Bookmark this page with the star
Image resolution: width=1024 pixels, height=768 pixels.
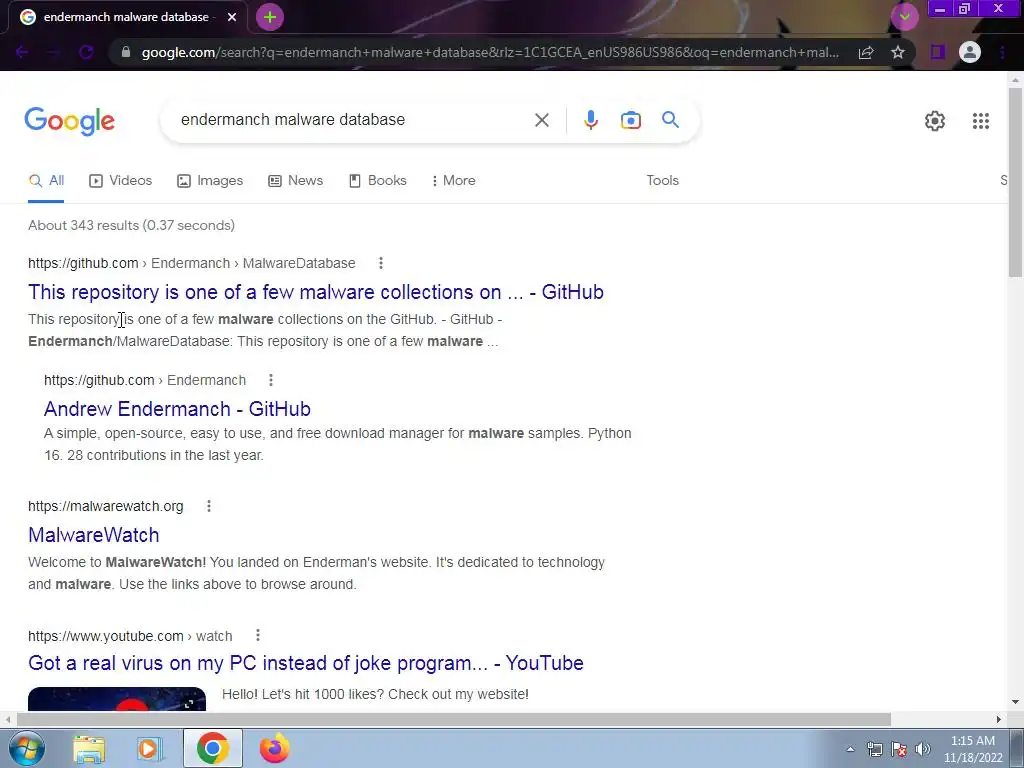tap(898, 52)
